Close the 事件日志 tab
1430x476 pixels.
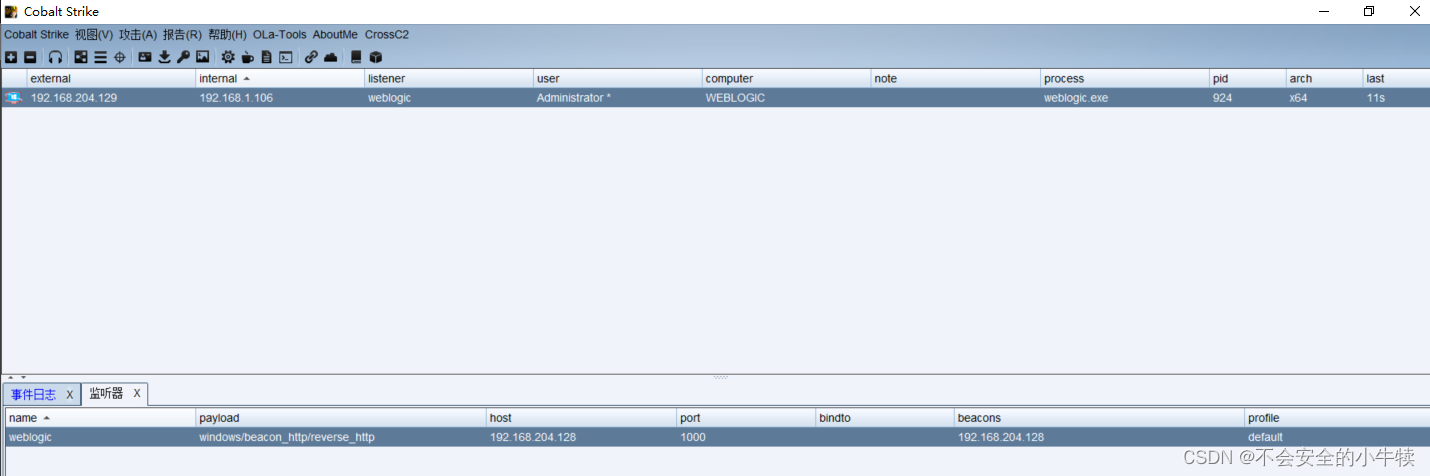click(x=70, y=395)
